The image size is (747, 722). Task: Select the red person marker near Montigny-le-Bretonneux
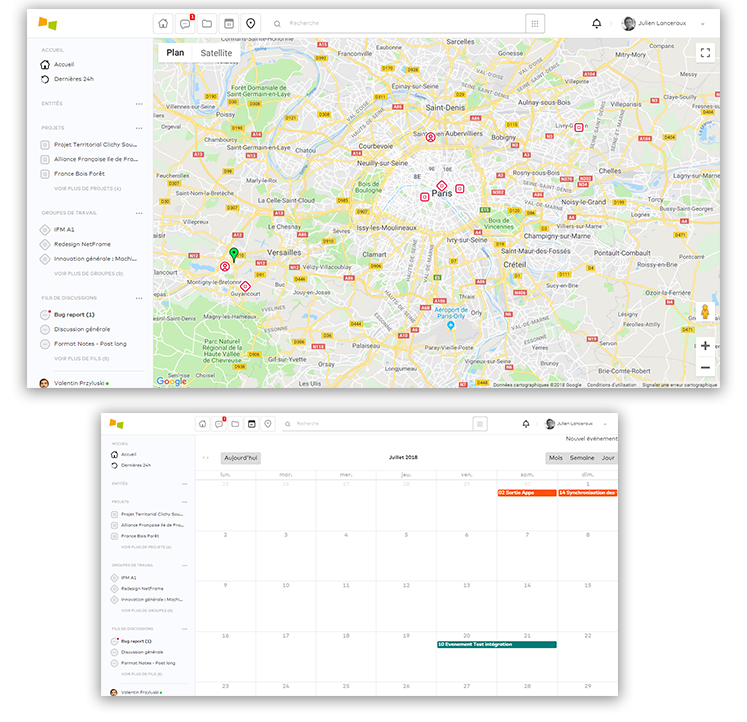(x=224, y=266)
